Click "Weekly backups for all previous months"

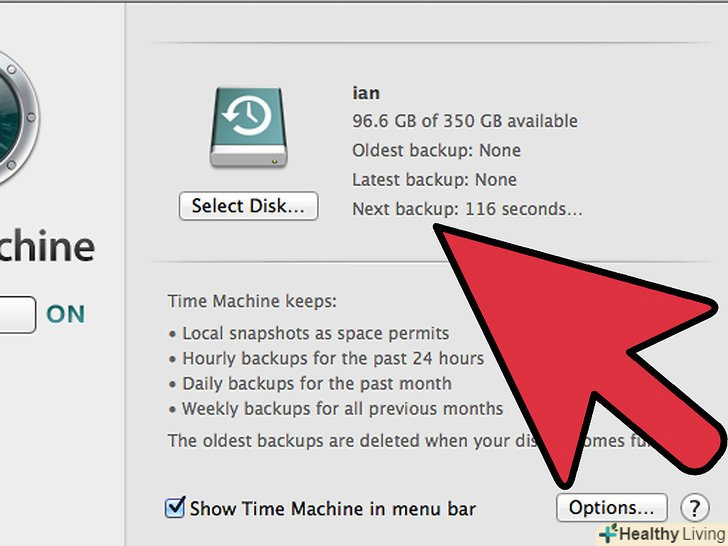(342, 408)
